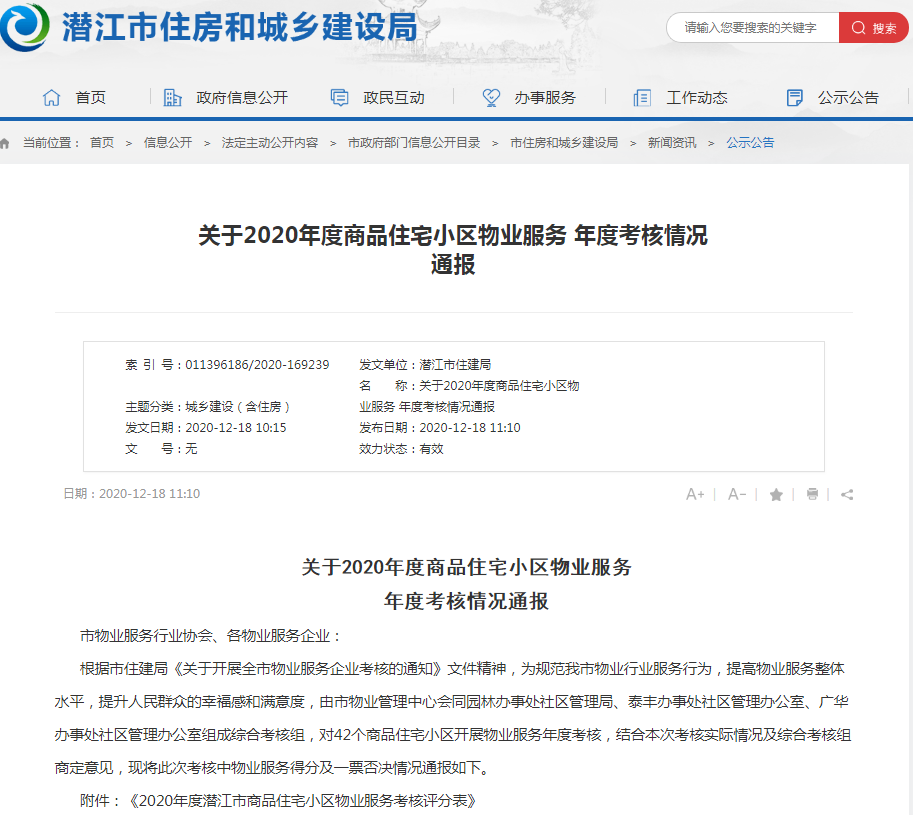Share the article using the share icon
Viewport: 913px width, 815px height.
click(x=846, y=494)
